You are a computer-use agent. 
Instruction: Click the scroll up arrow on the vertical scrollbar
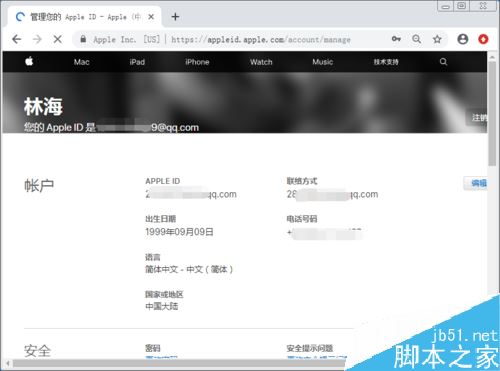[x=492, y=57]
